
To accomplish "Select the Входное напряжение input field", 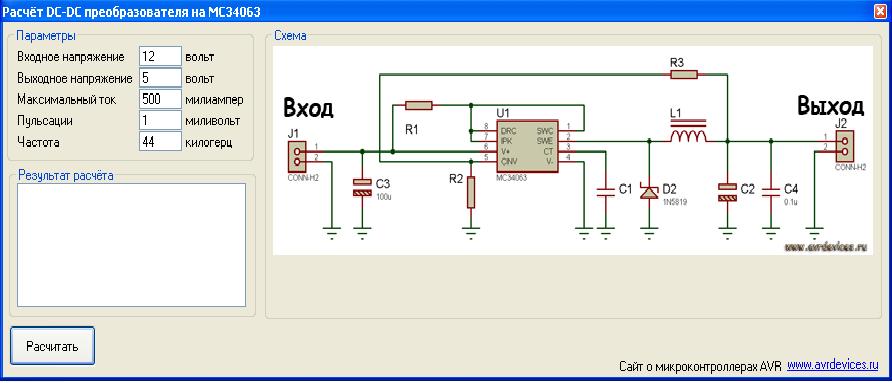I will [160, 57].
